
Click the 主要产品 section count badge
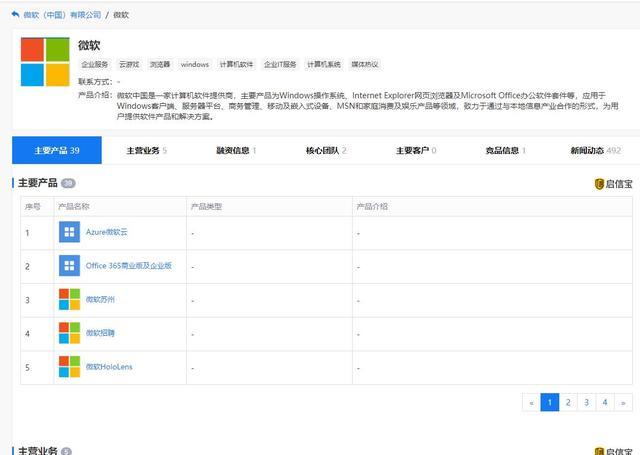click(x=68, y=183)
